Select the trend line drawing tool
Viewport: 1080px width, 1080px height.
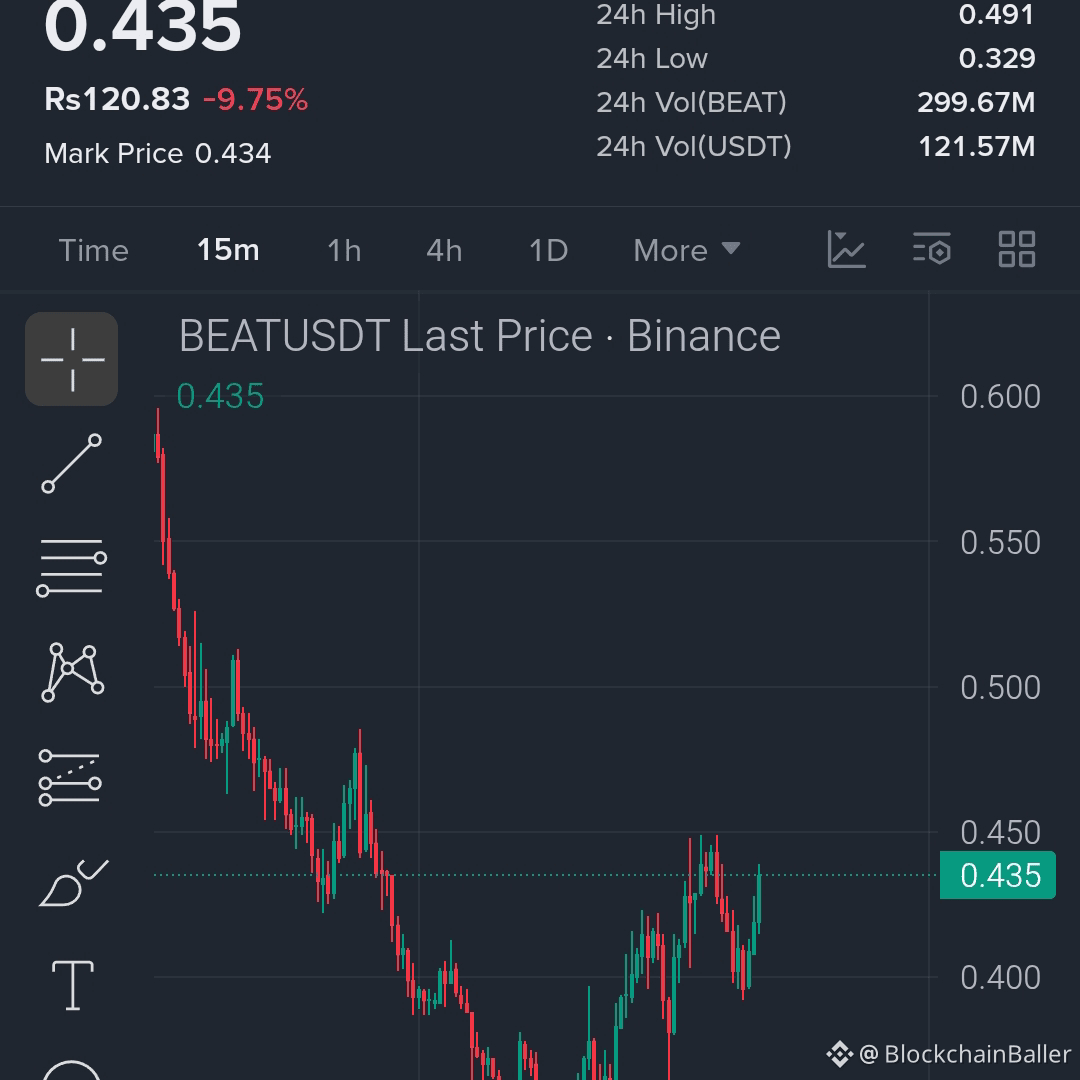coord(72,464)
